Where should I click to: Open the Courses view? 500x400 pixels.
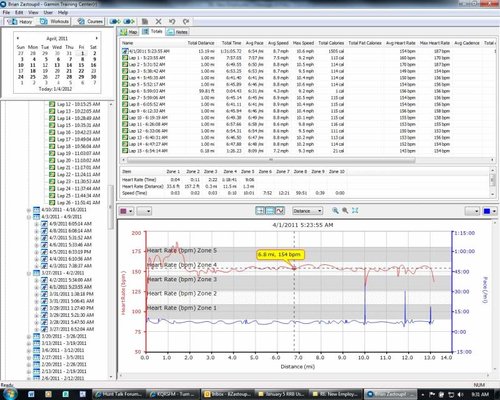90,22
